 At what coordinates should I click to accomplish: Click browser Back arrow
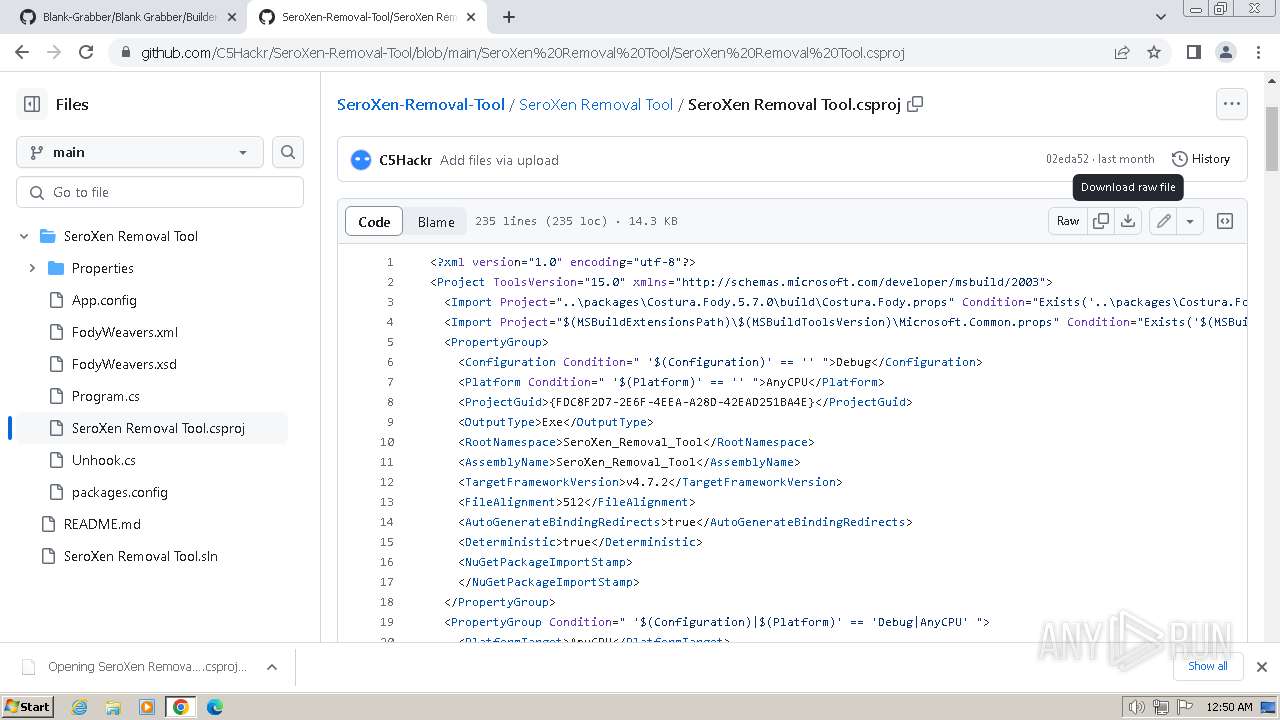[22, 52]
